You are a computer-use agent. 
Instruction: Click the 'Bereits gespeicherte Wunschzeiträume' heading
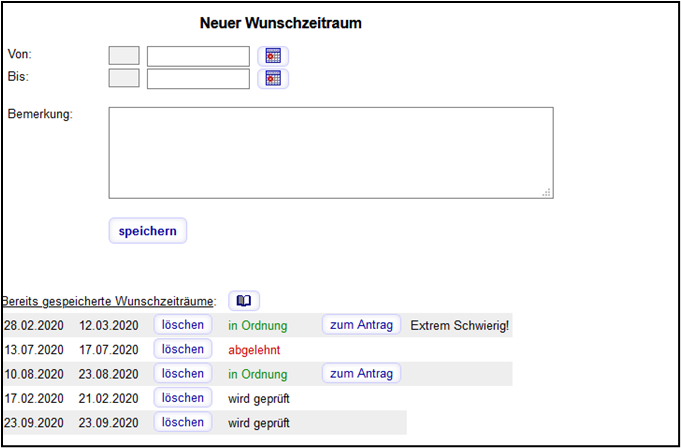(108, 301)
